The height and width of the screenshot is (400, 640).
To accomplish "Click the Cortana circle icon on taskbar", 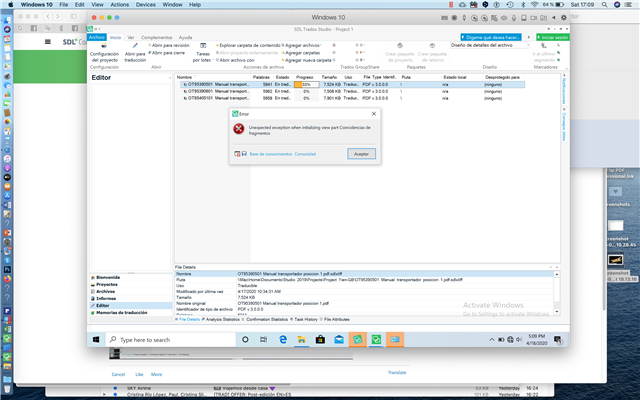I will pos(245,340).
